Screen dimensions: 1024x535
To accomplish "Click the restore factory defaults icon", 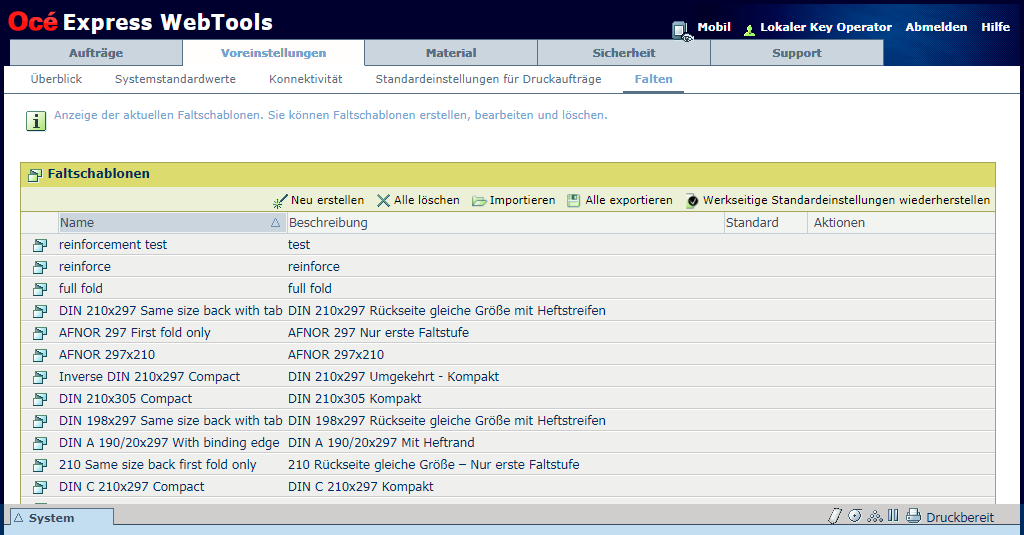I will pyautogui.click(x=692, y=201).
